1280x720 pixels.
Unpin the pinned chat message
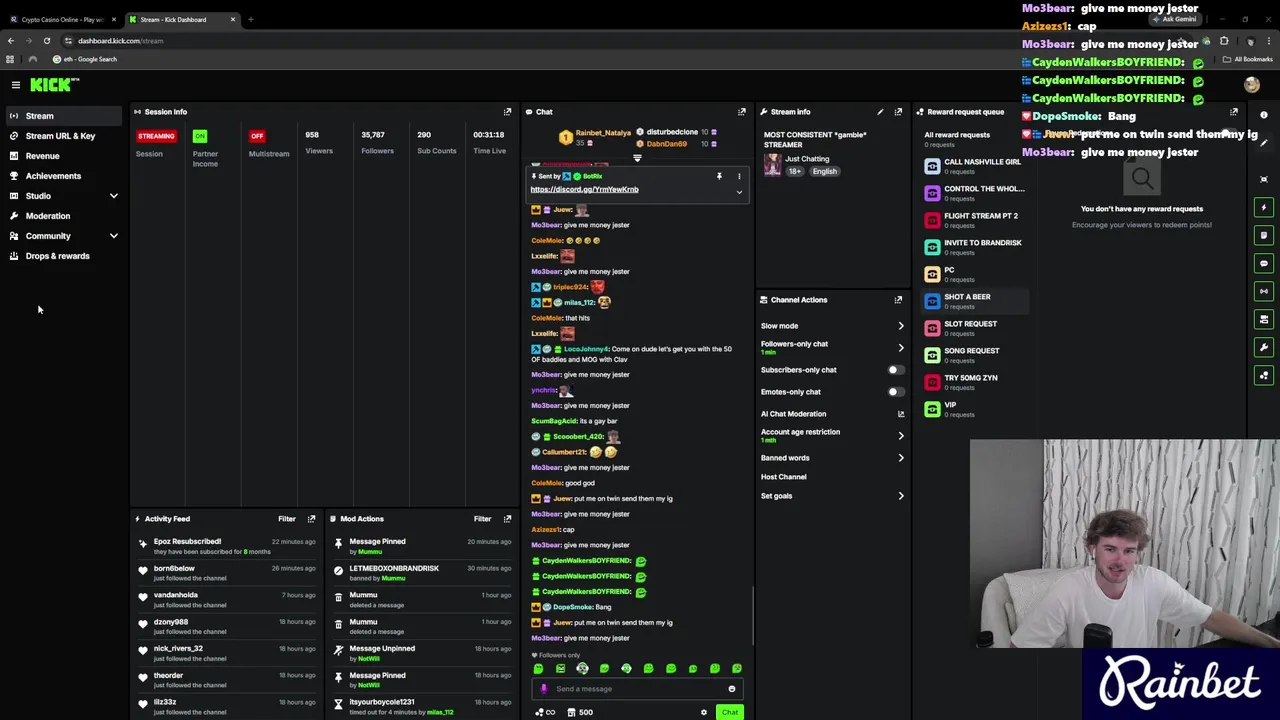click(719, 176)
